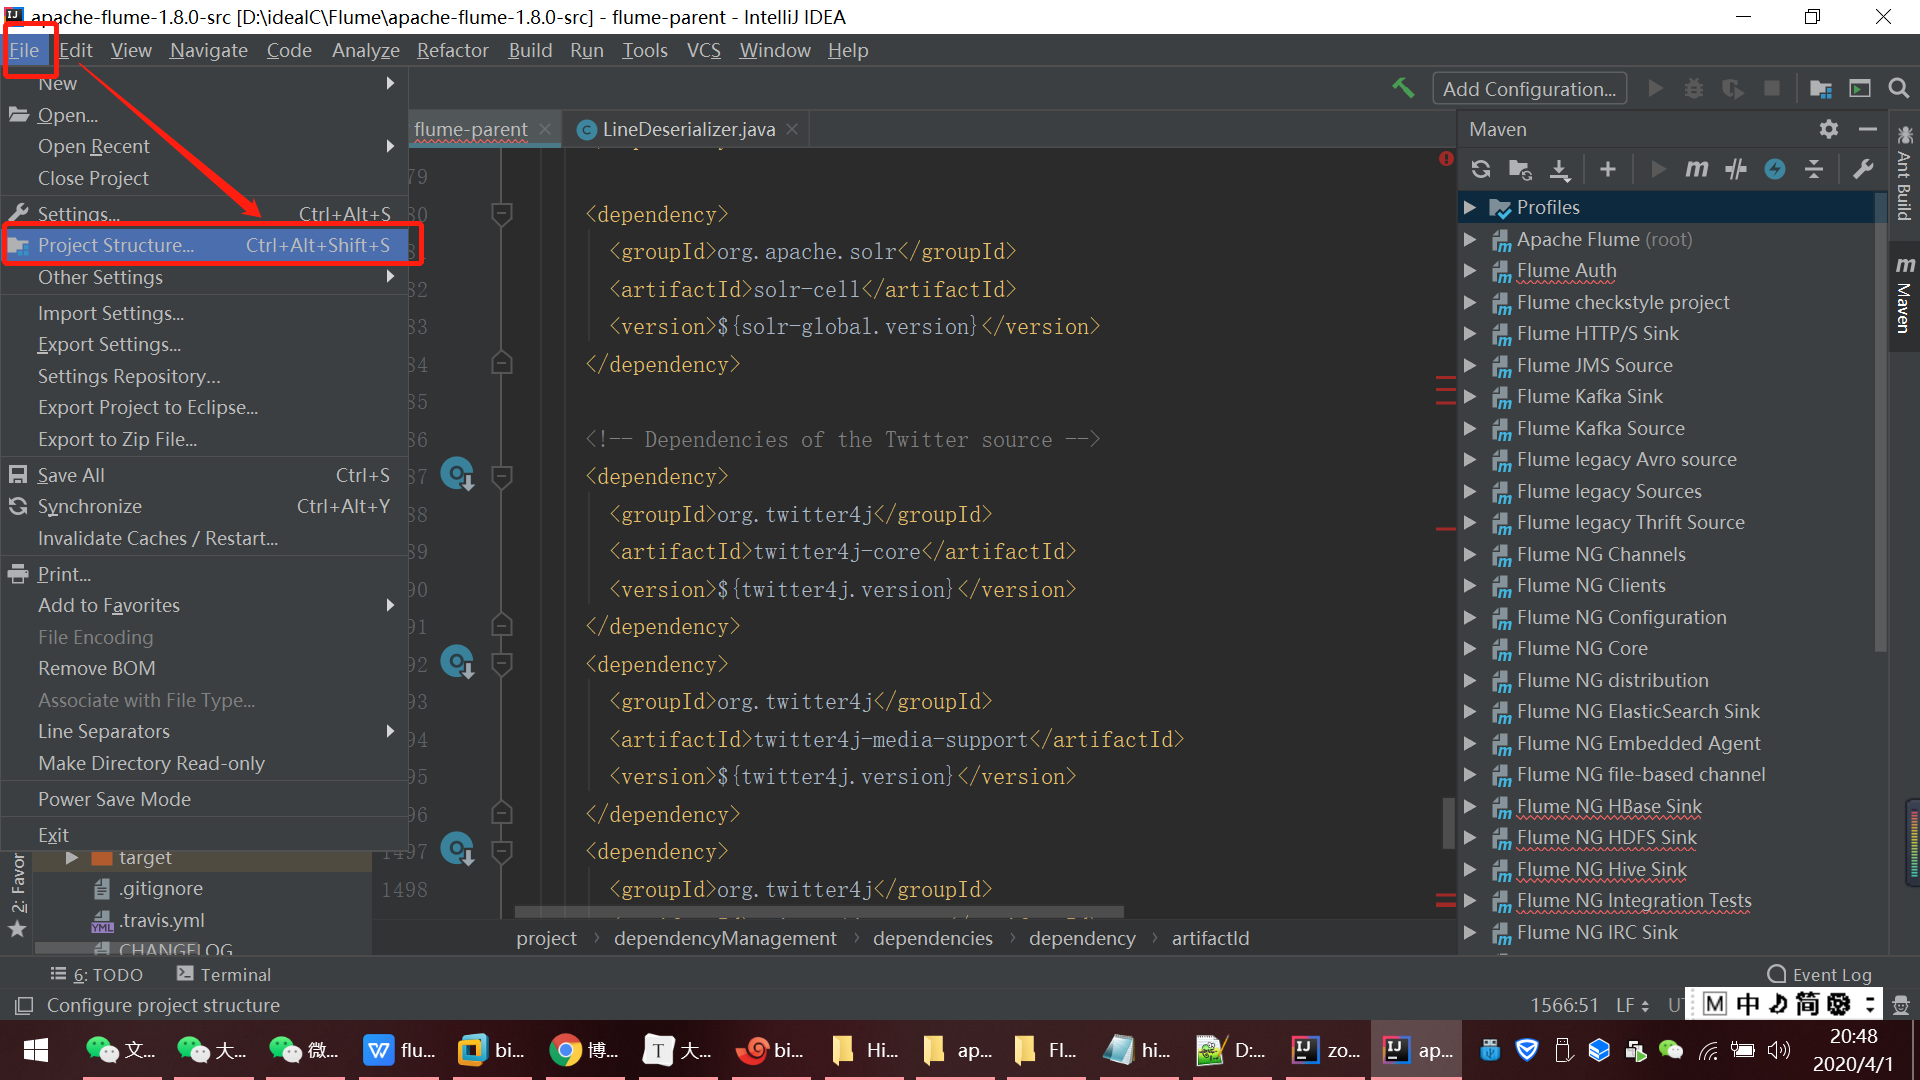Click Execute Maven Goal 'm' icon
This screenshot has height=1080, width=1920.
1696,169
